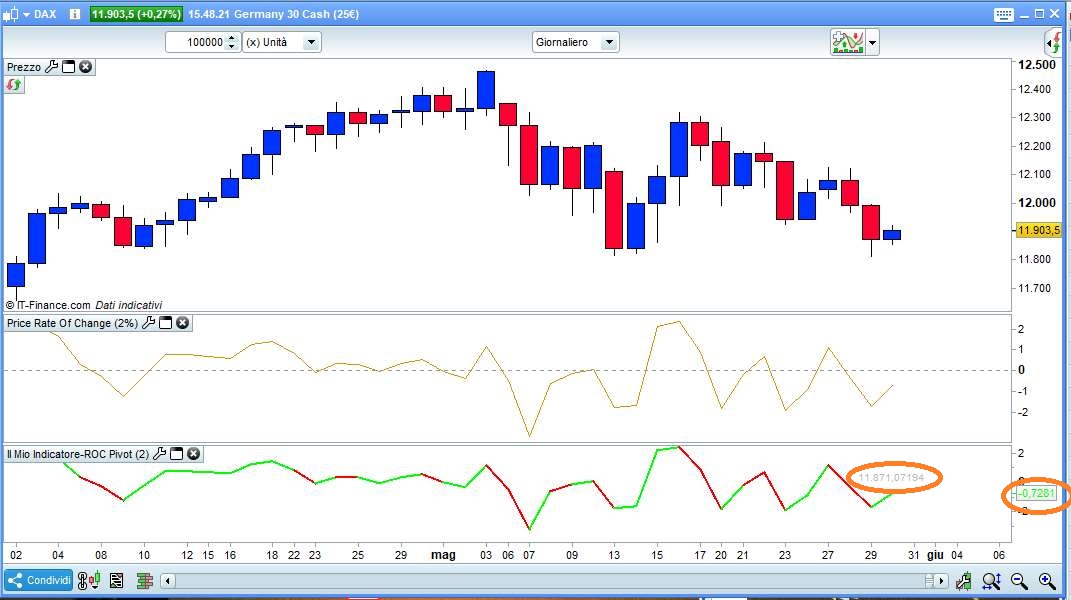Click the horizontal bars icon in bottom toolbar
1071x600 pixels.
(x=144, y=581)
